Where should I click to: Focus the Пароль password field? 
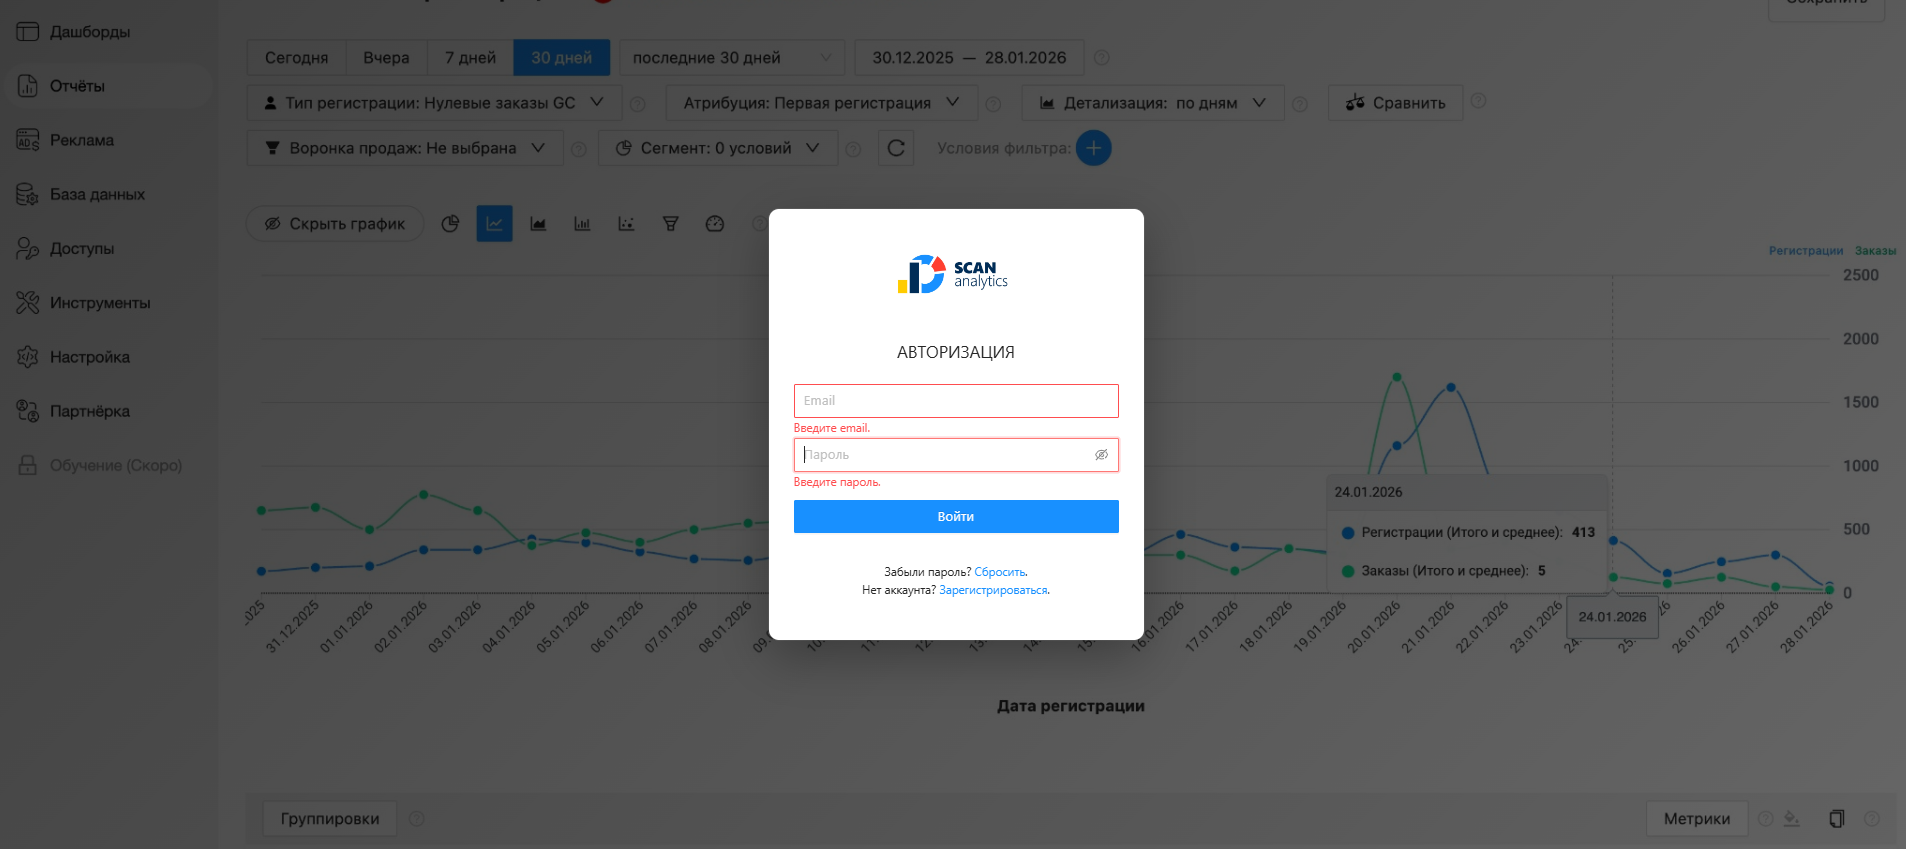(x=956, y=455)
